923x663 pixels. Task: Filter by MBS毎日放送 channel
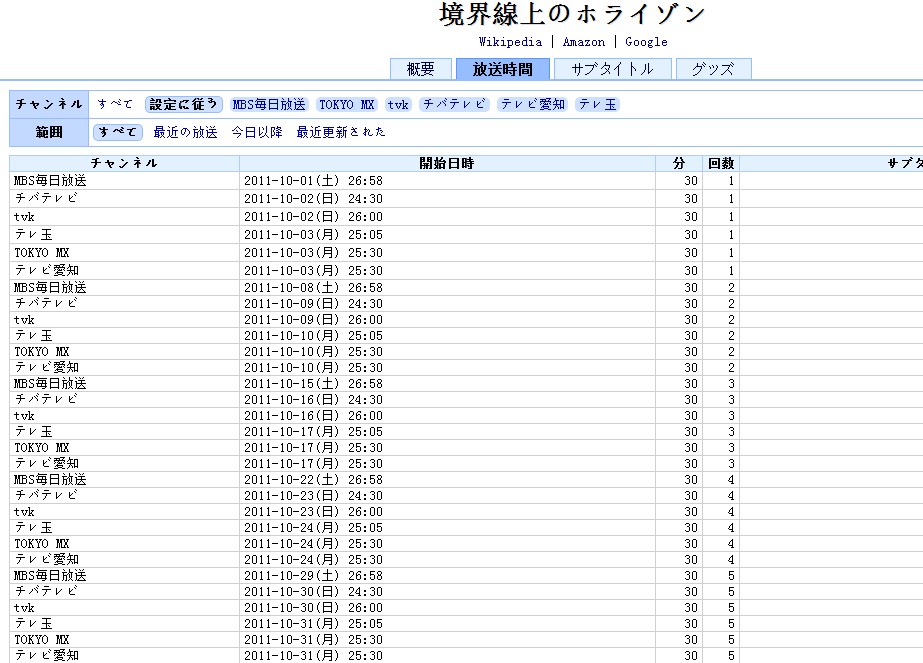269,104
